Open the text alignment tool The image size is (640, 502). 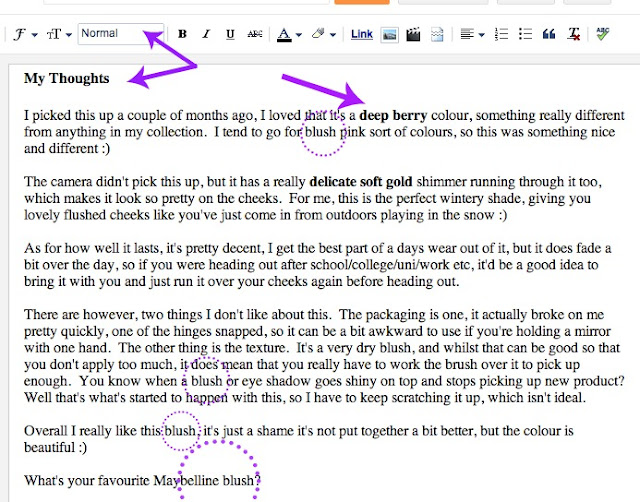[467, 34]
